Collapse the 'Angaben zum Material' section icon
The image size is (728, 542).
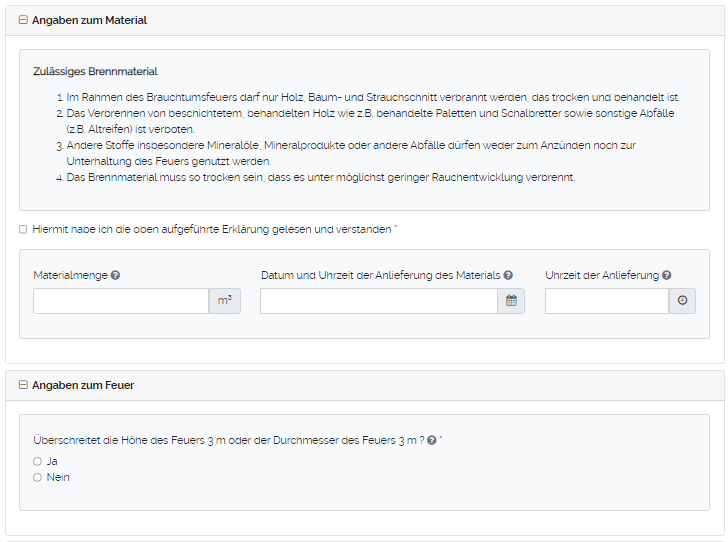23,21
